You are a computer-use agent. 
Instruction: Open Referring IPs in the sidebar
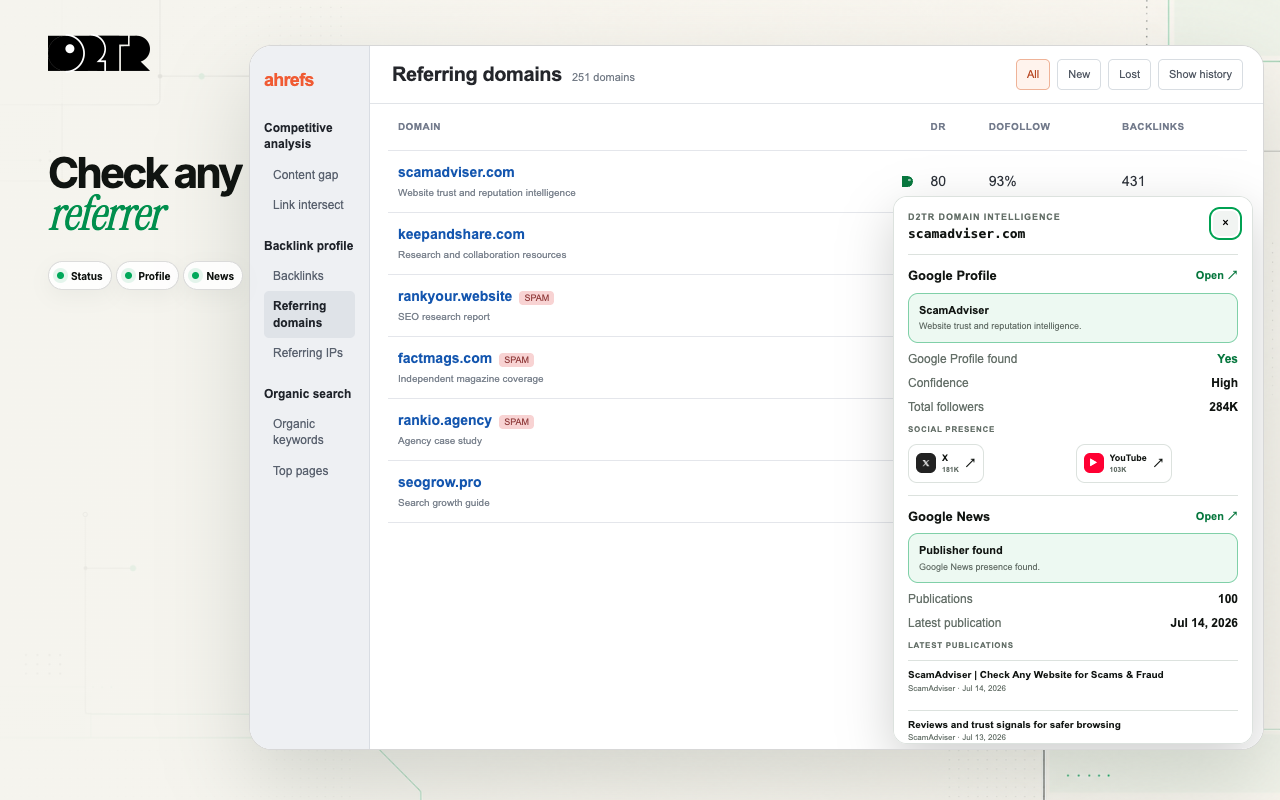[x=308, y=353]
